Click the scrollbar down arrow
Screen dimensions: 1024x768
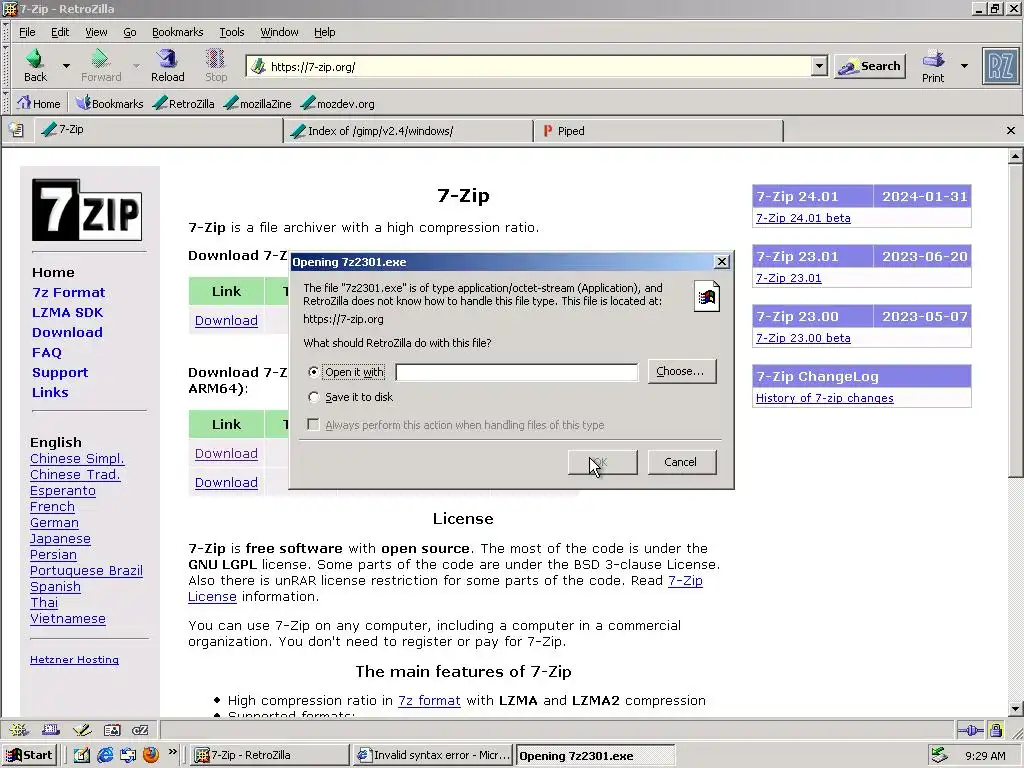point(1015,708)
